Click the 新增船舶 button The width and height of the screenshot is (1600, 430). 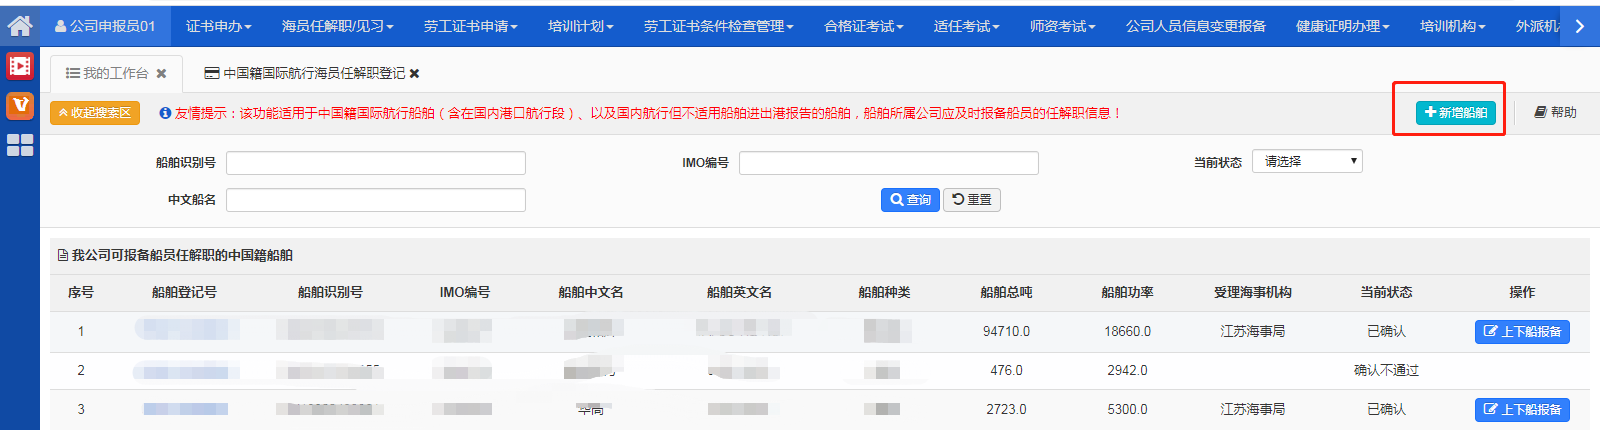[1455, 113]
